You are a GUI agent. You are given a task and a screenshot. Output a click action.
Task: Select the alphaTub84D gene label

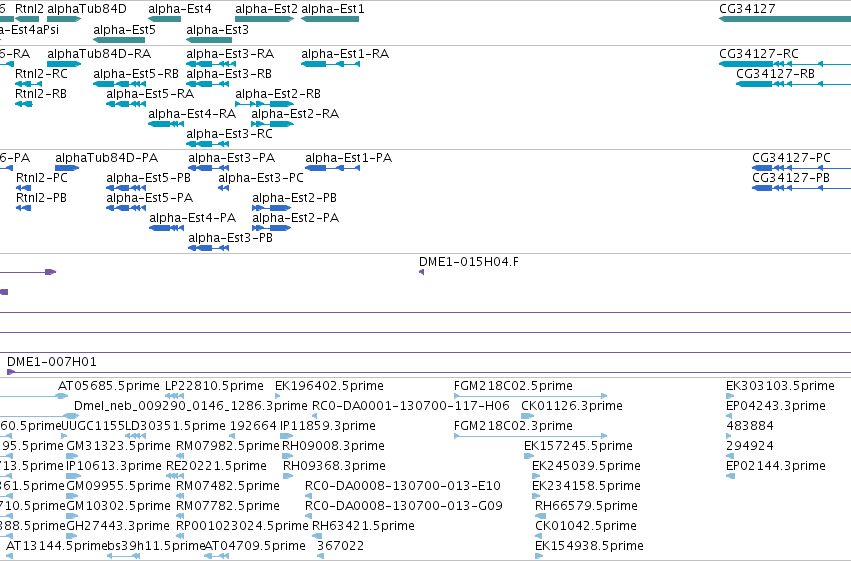(87, 9)
